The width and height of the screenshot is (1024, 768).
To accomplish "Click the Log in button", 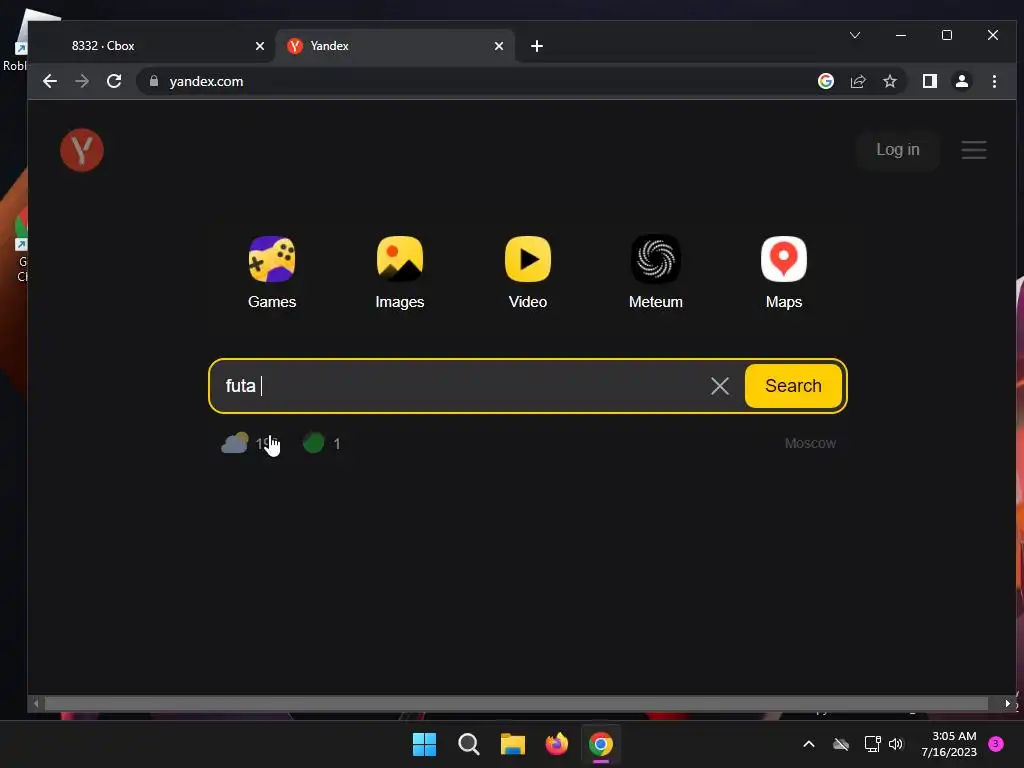I will (897, 150).
